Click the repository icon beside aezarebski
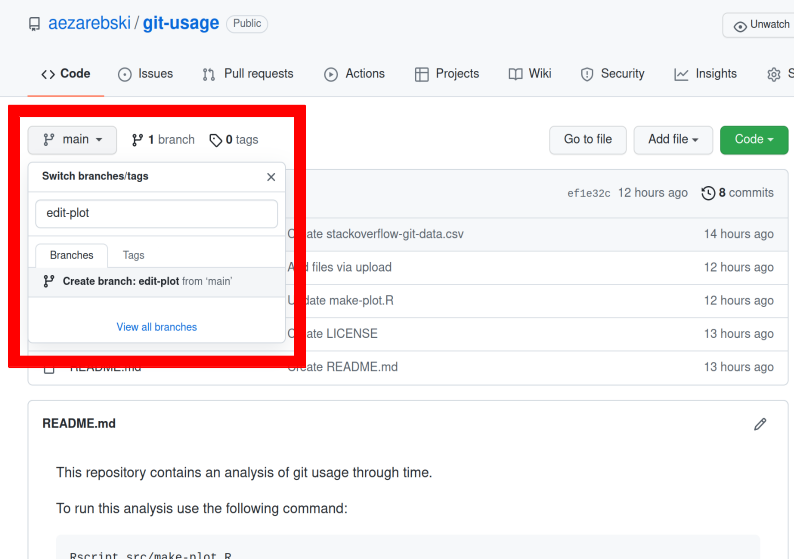The height and width of the screenshot is (559, 794). (34, 24)
